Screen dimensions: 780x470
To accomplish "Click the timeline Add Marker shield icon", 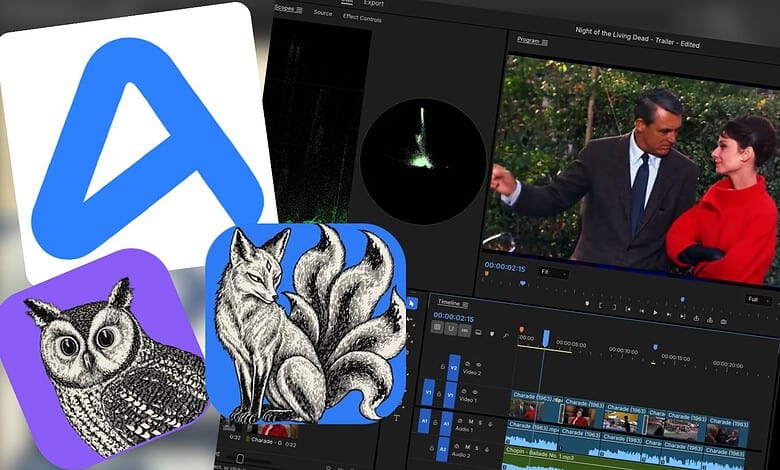I will click(492, 333).
